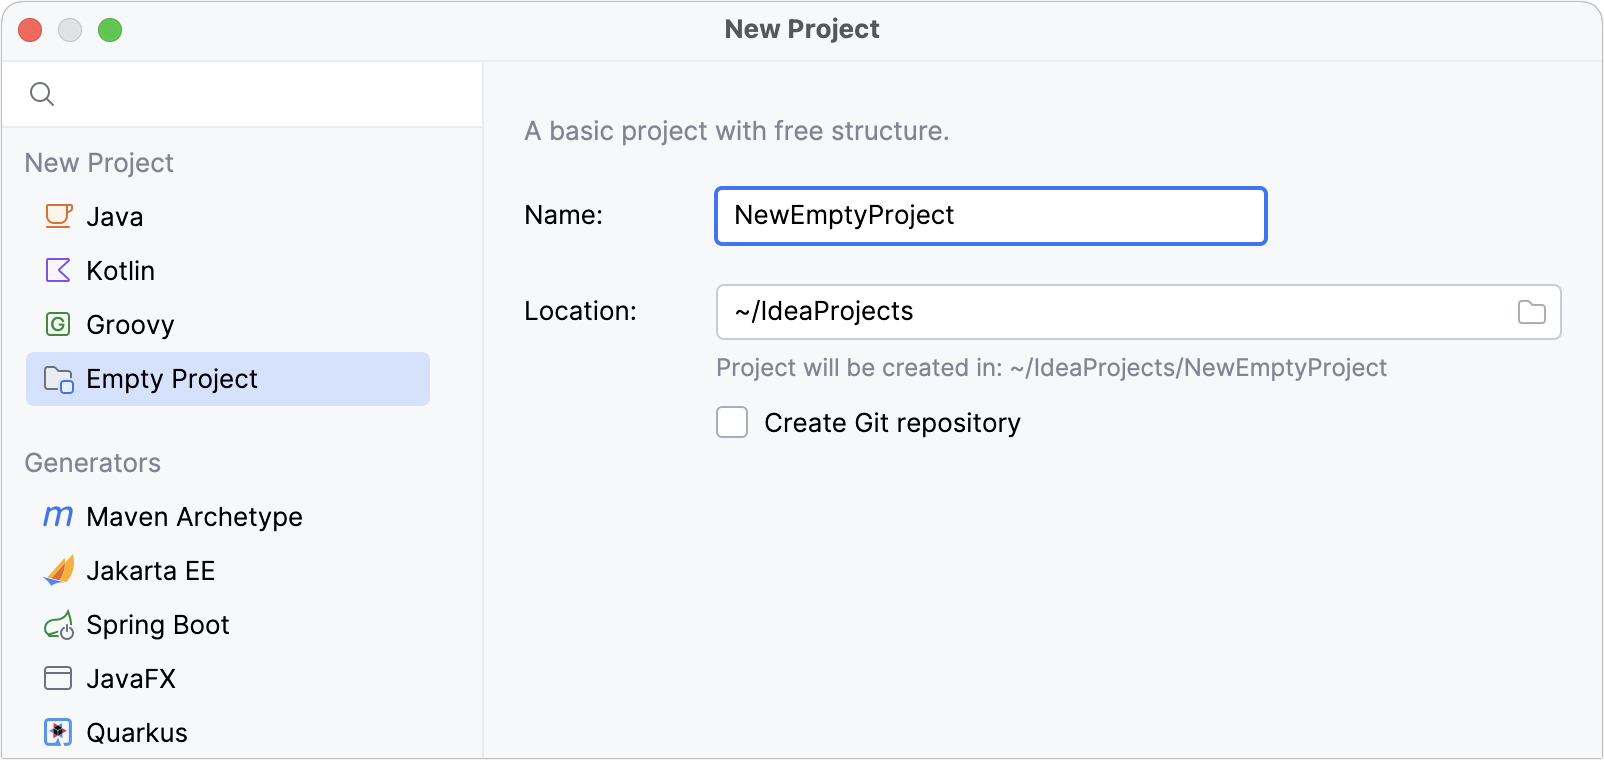Viewport: 1604px width, 760px height.
Task: Click the Empty Project folder icon
Action: point(59,379)
